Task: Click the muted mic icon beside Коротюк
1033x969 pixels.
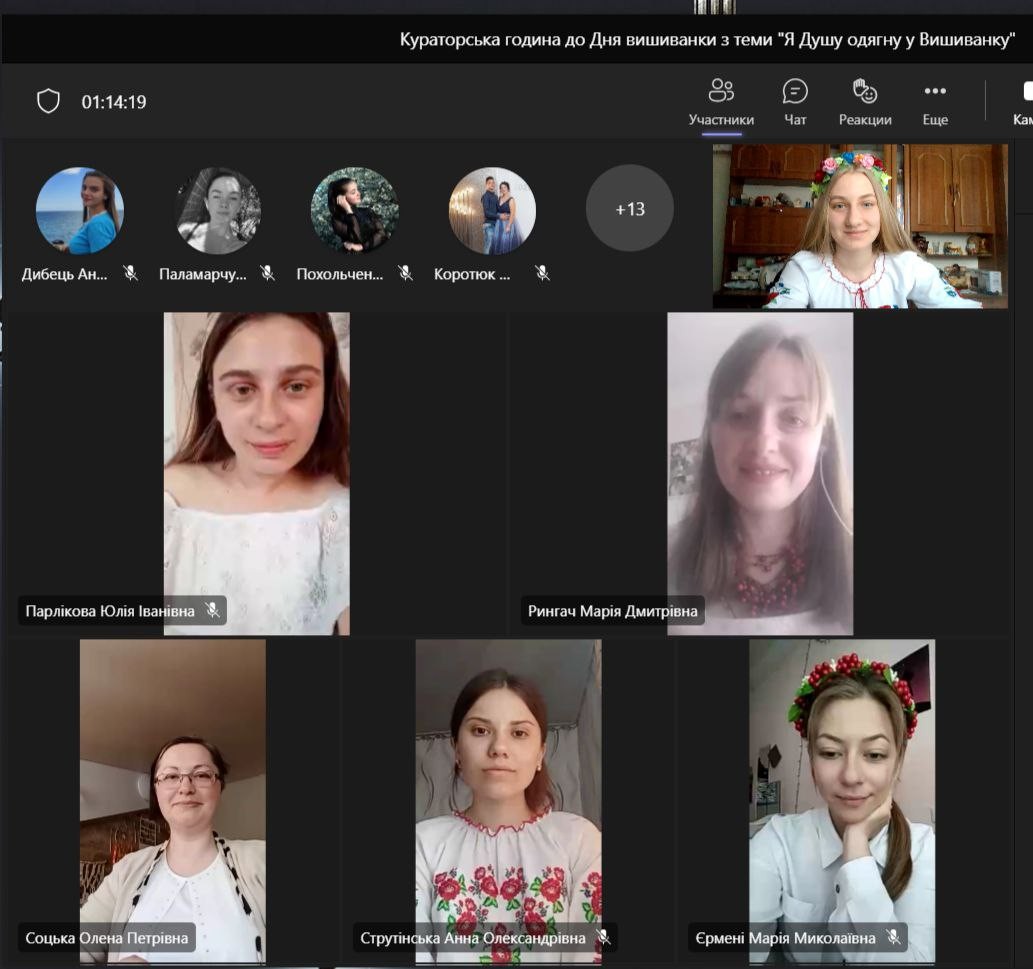Action: click(x=542, y=273)
